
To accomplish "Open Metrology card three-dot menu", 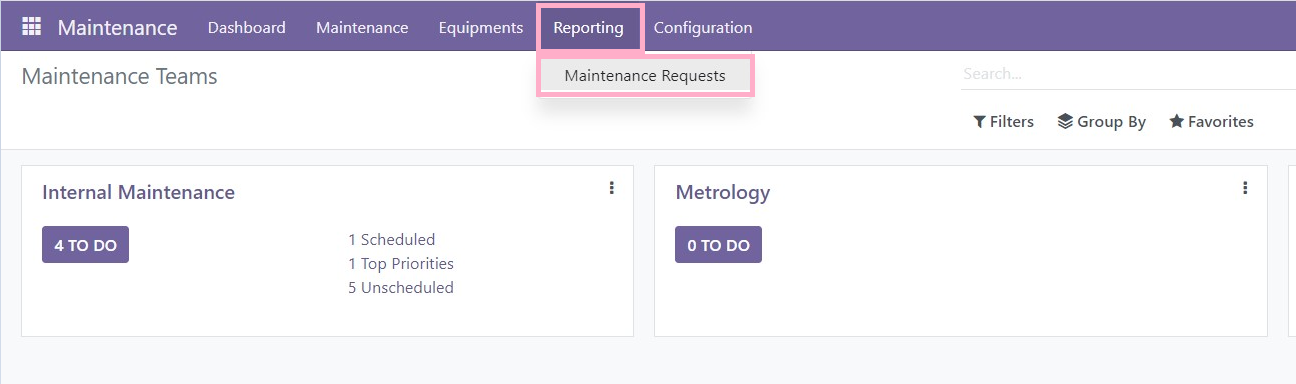I will (1245, 188).
